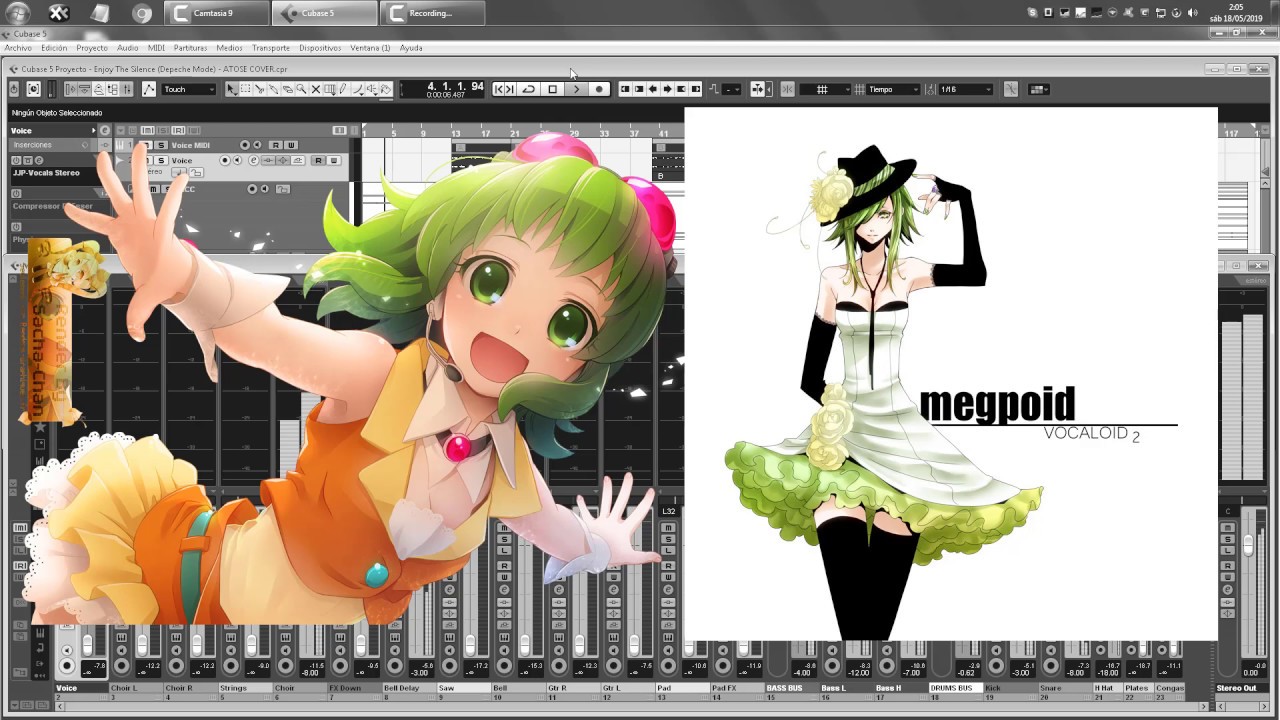Start playback with the Play button
Image resolution: width=1280 pixels, height=720 pixels.
click(x=576, y=89)
